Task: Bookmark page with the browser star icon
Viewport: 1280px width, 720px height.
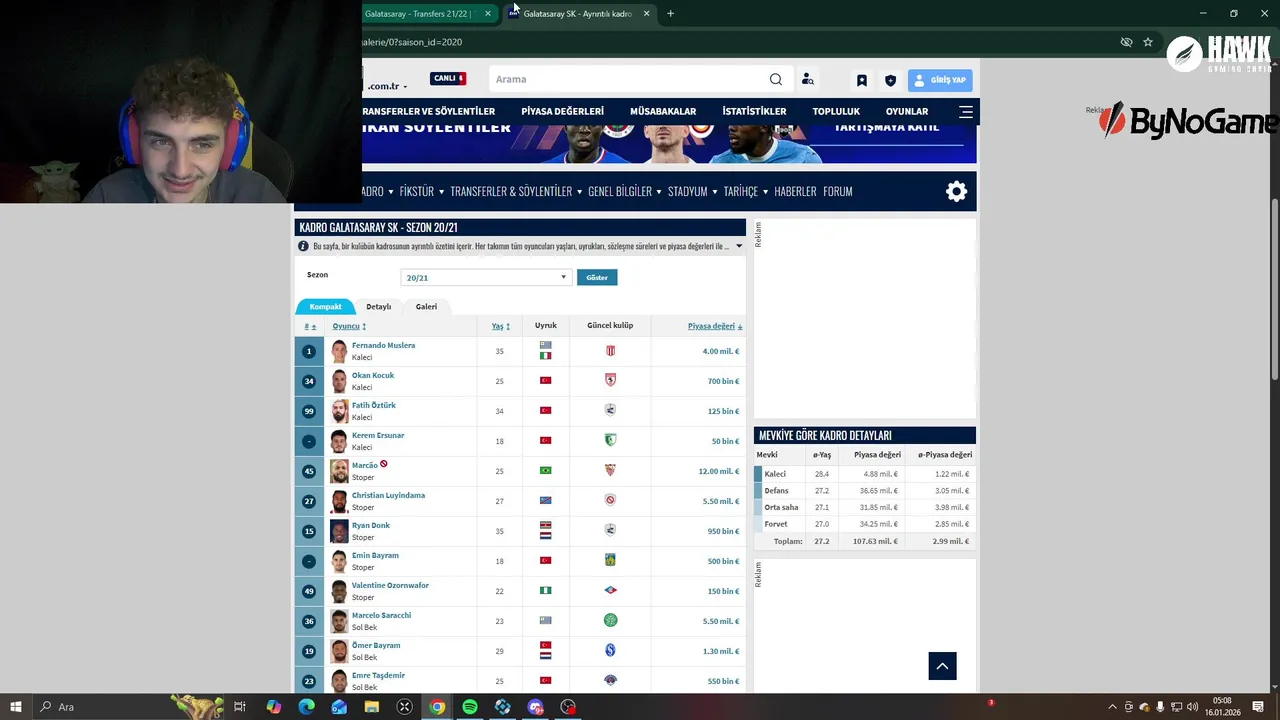Action: tap(1148, 42)
